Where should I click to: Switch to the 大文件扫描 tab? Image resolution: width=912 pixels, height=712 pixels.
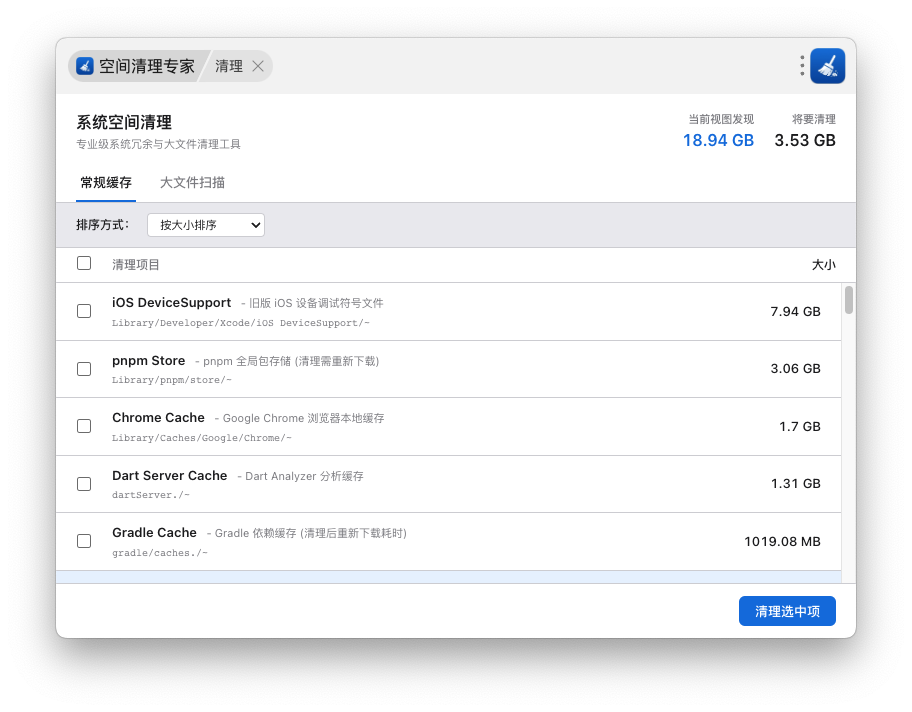click(x=192, y=183)
